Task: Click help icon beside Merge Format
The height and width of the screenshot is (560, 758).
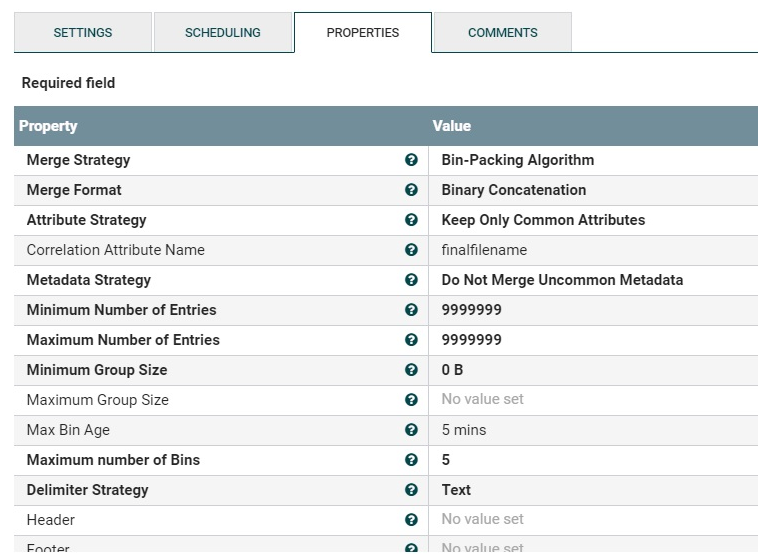Action: (411, 190)
